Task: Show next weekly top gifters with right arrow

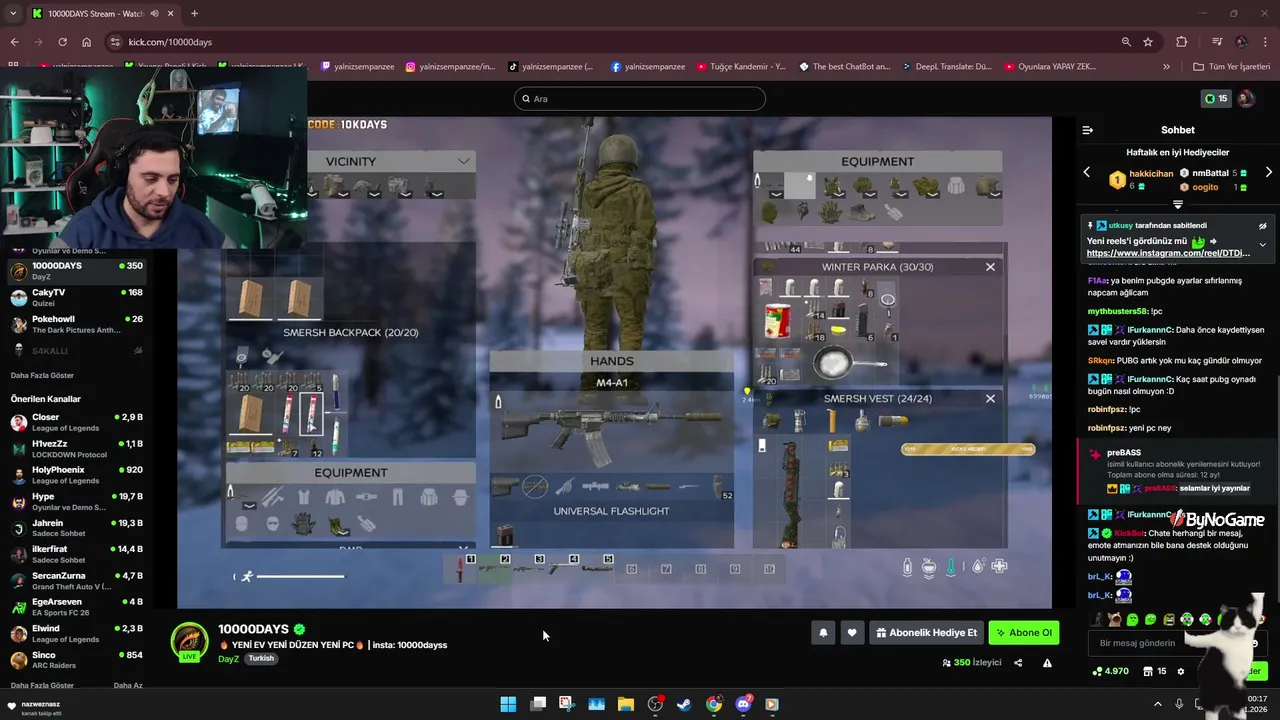Action: (x=1268, y=172)
